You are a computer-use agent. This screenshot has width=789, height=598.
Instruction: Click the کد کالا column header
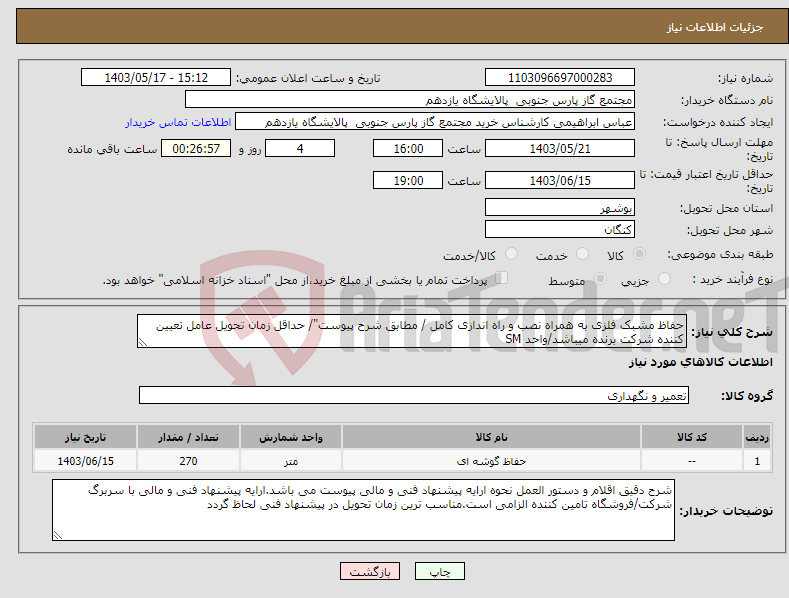(x=692, y=437)
